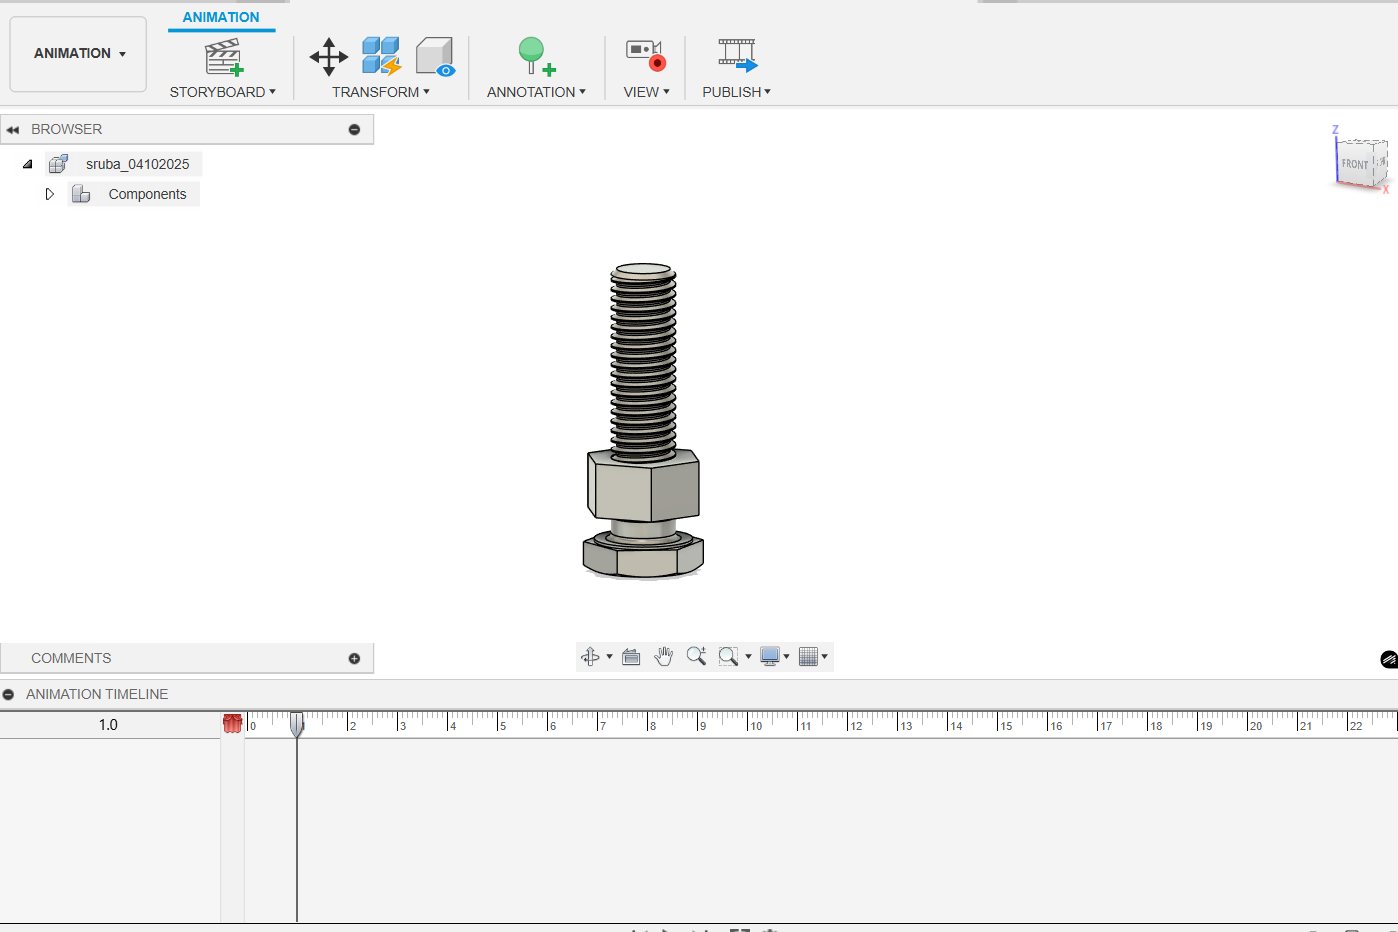Collapse the BROWSER panel using double arrows
The image size is (1398, 932).
[x=13, y=130]
